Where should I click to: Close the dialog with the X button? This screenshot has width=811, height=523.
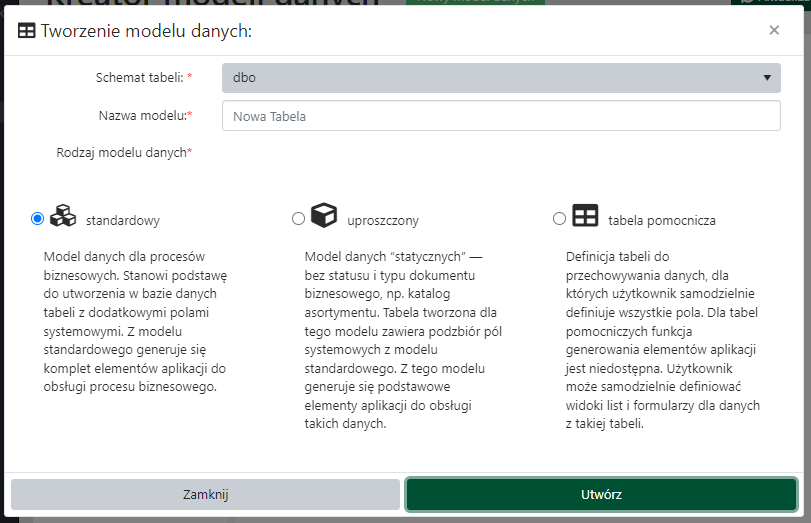(774, 30)
